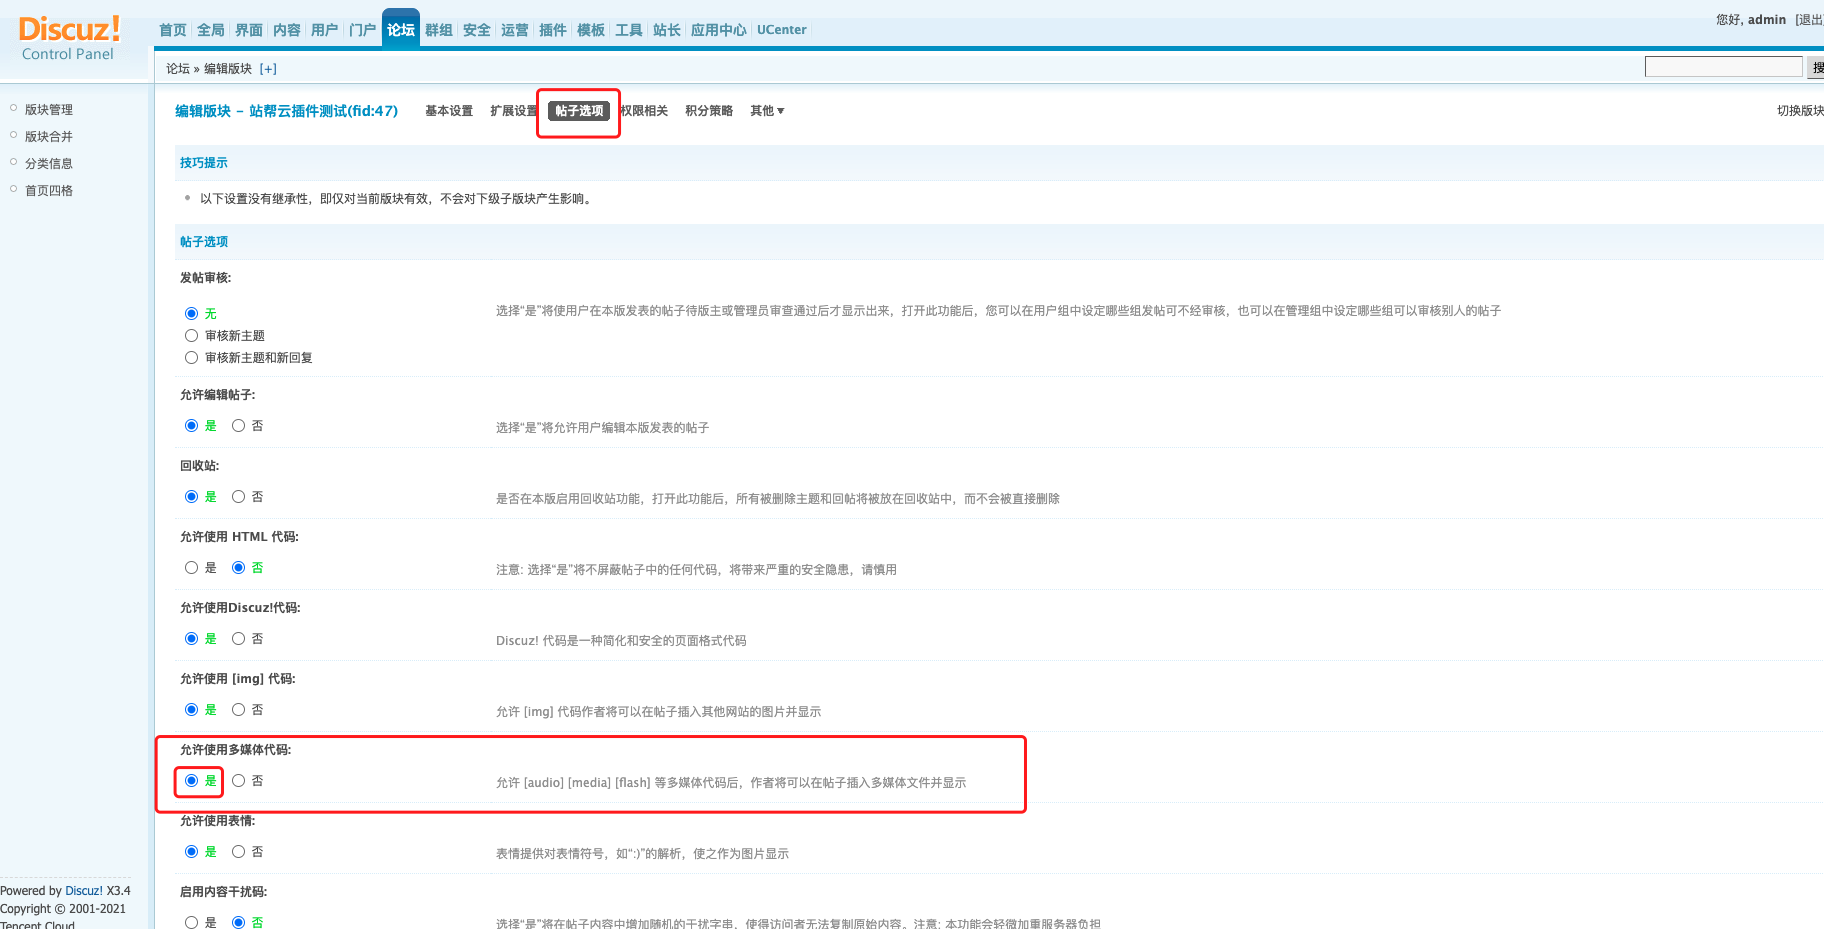Screen dimensions: 1824x929
Task: Set 允许使用 HTML 代码 to 是
Action: (x=192, y=568)
